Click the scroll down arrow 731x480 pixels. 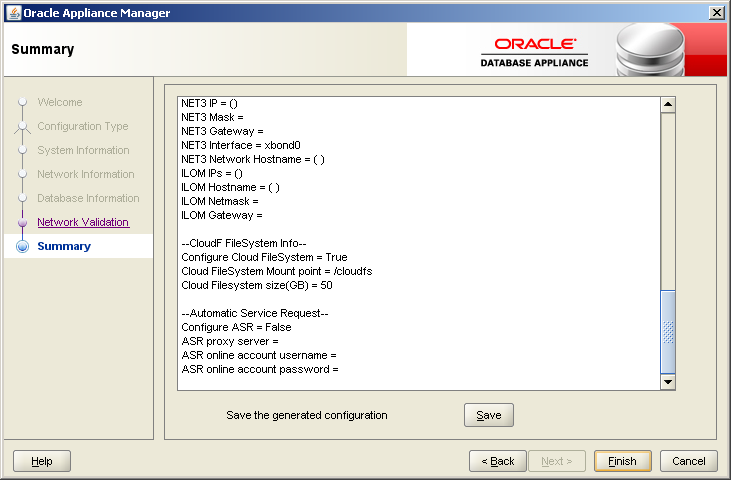tap(668, 382)
